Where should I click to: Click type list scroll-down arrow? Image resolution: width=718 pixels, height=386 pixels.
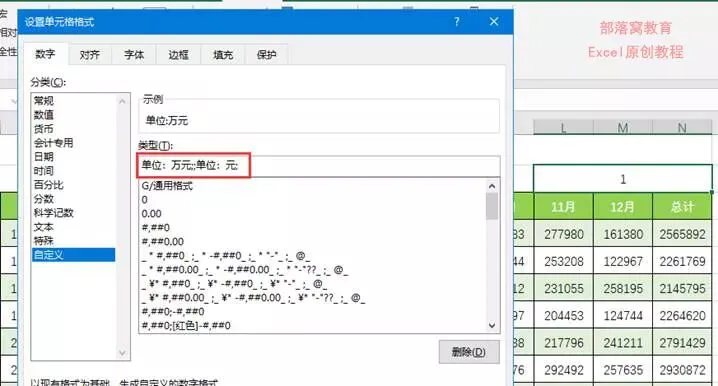492,326
